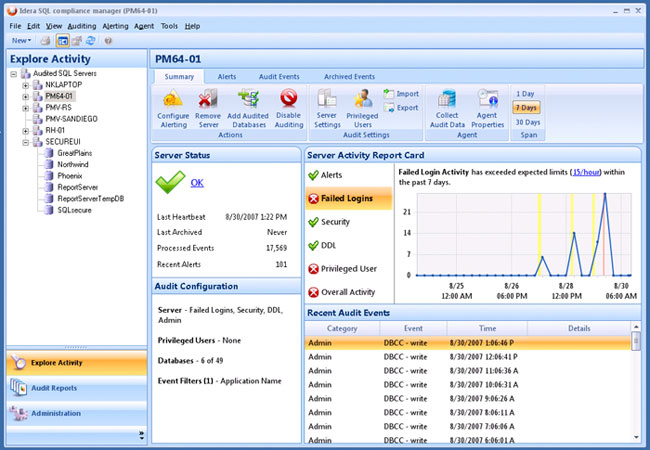Switch to the Alerts tab
This screenshot has height=450, width=650.
click(x=227, y=77)
